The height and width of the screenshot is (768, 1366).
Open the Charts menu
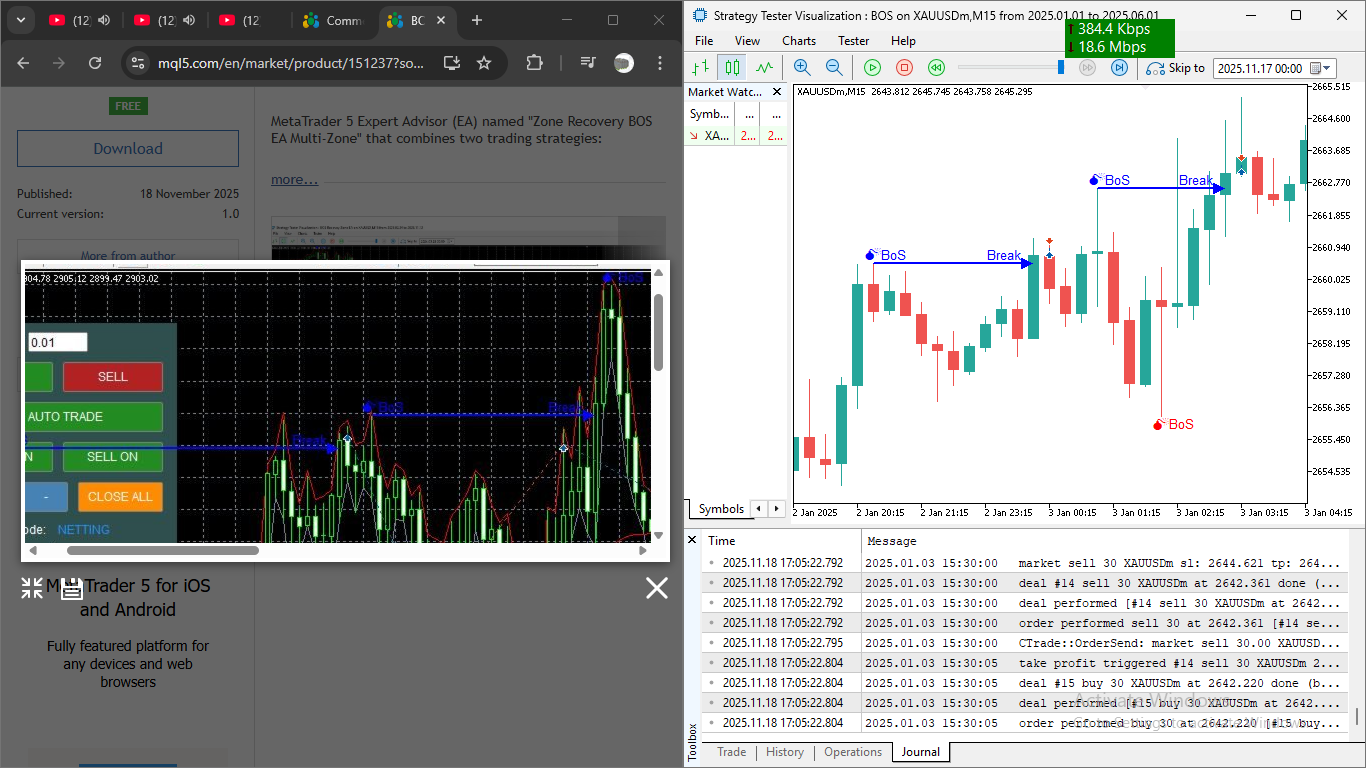799,41
